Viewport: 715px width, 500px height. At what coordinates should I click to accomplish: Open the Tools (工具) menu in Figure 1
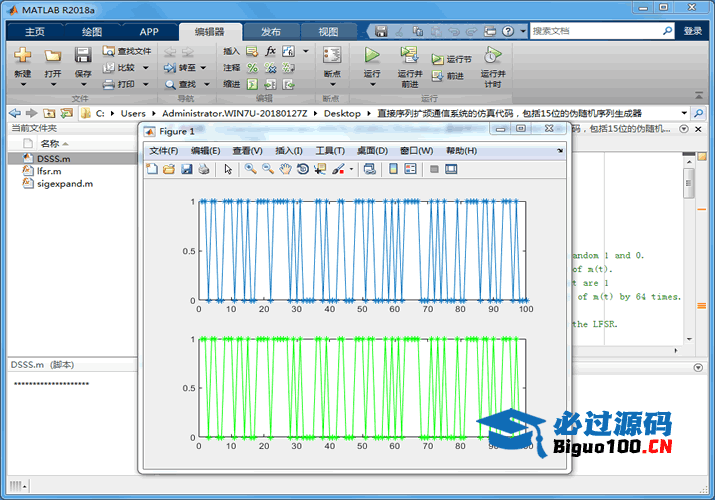click(330, 151)
